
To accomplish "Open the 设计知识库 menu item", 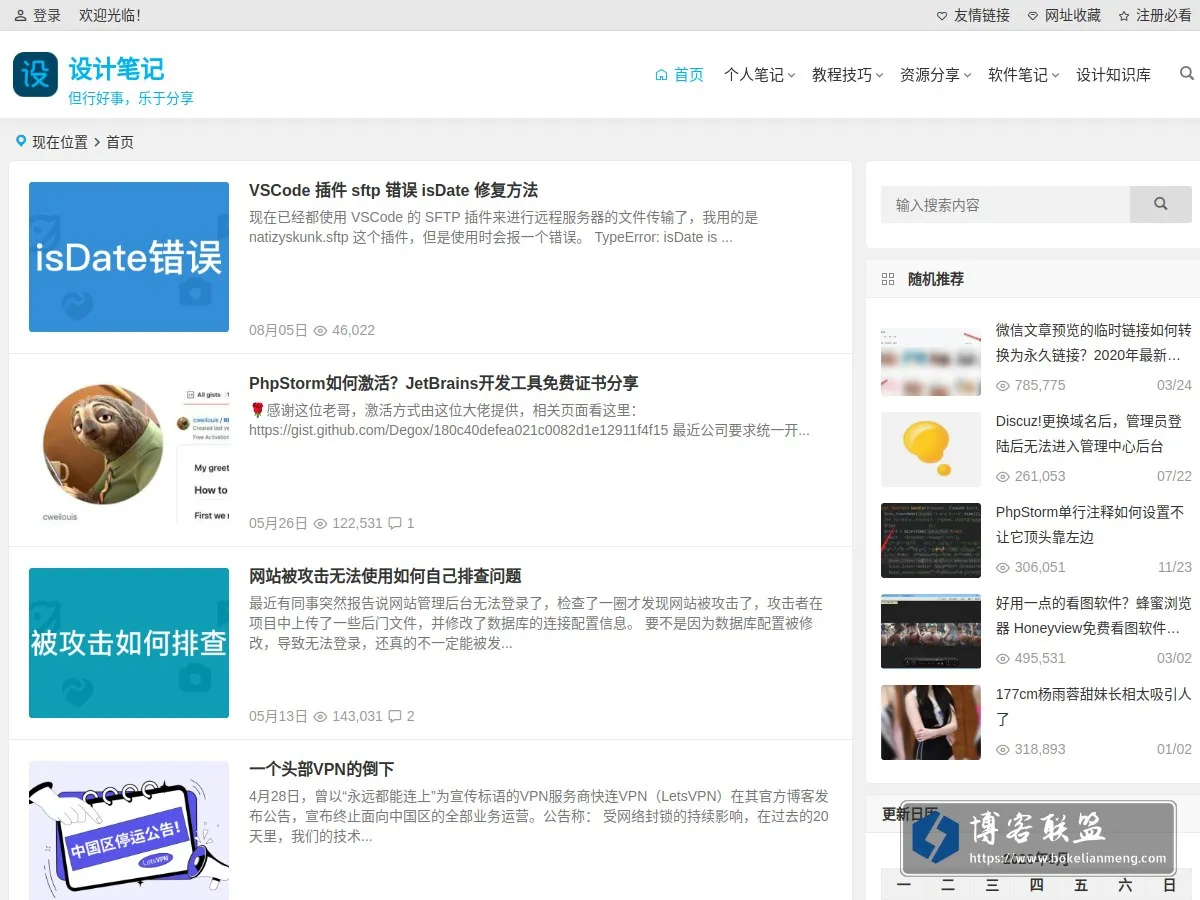I will point(1113,75).
